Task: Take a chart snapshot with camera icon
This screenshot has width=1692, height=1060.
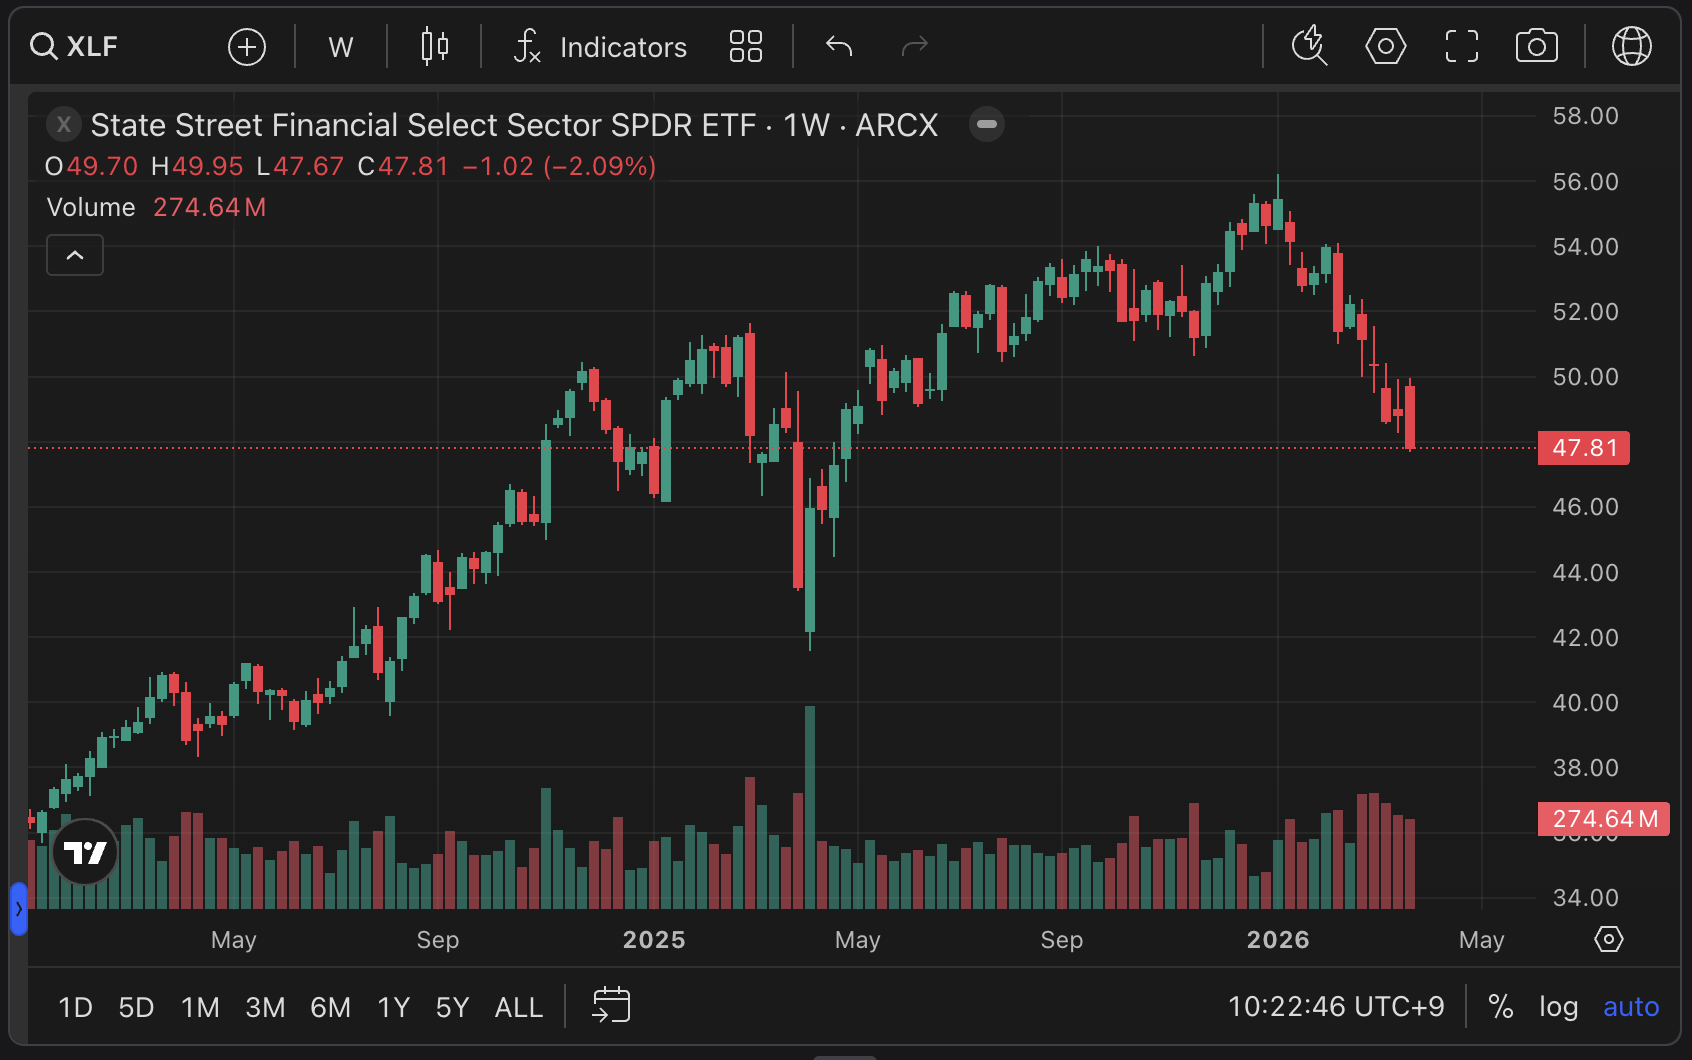Action: pos(1537,47)
